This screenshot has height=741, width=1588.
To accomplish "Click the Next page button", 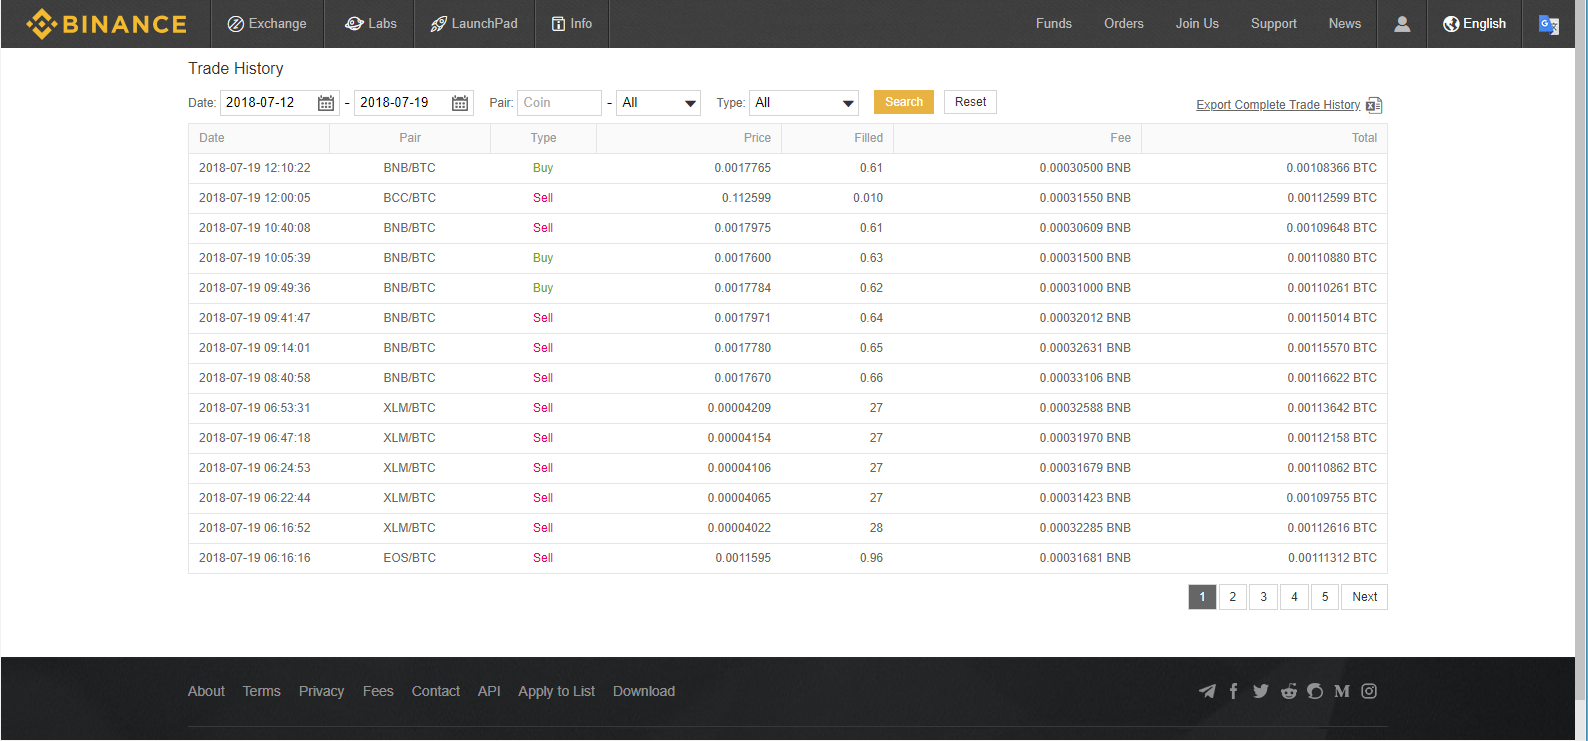I will [1365, 597].
